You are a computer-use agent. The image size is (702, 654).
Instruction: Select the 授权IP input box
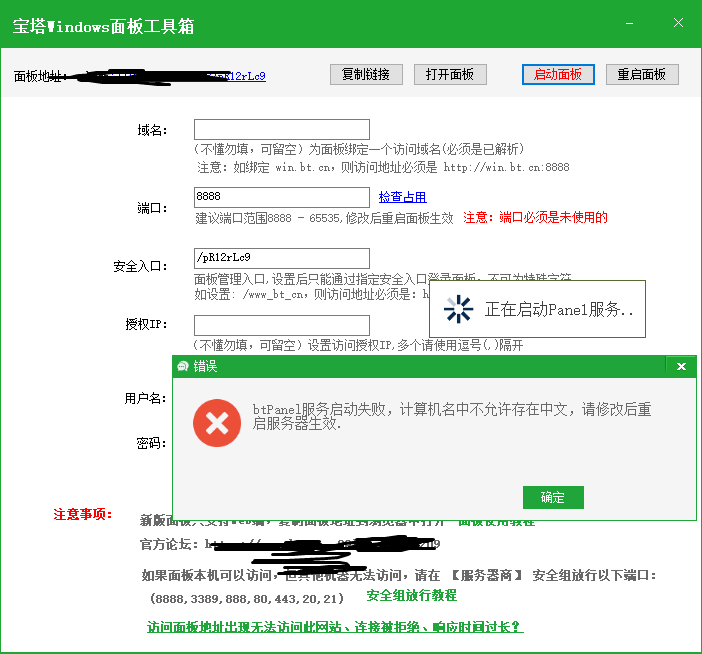pos(282,325)
